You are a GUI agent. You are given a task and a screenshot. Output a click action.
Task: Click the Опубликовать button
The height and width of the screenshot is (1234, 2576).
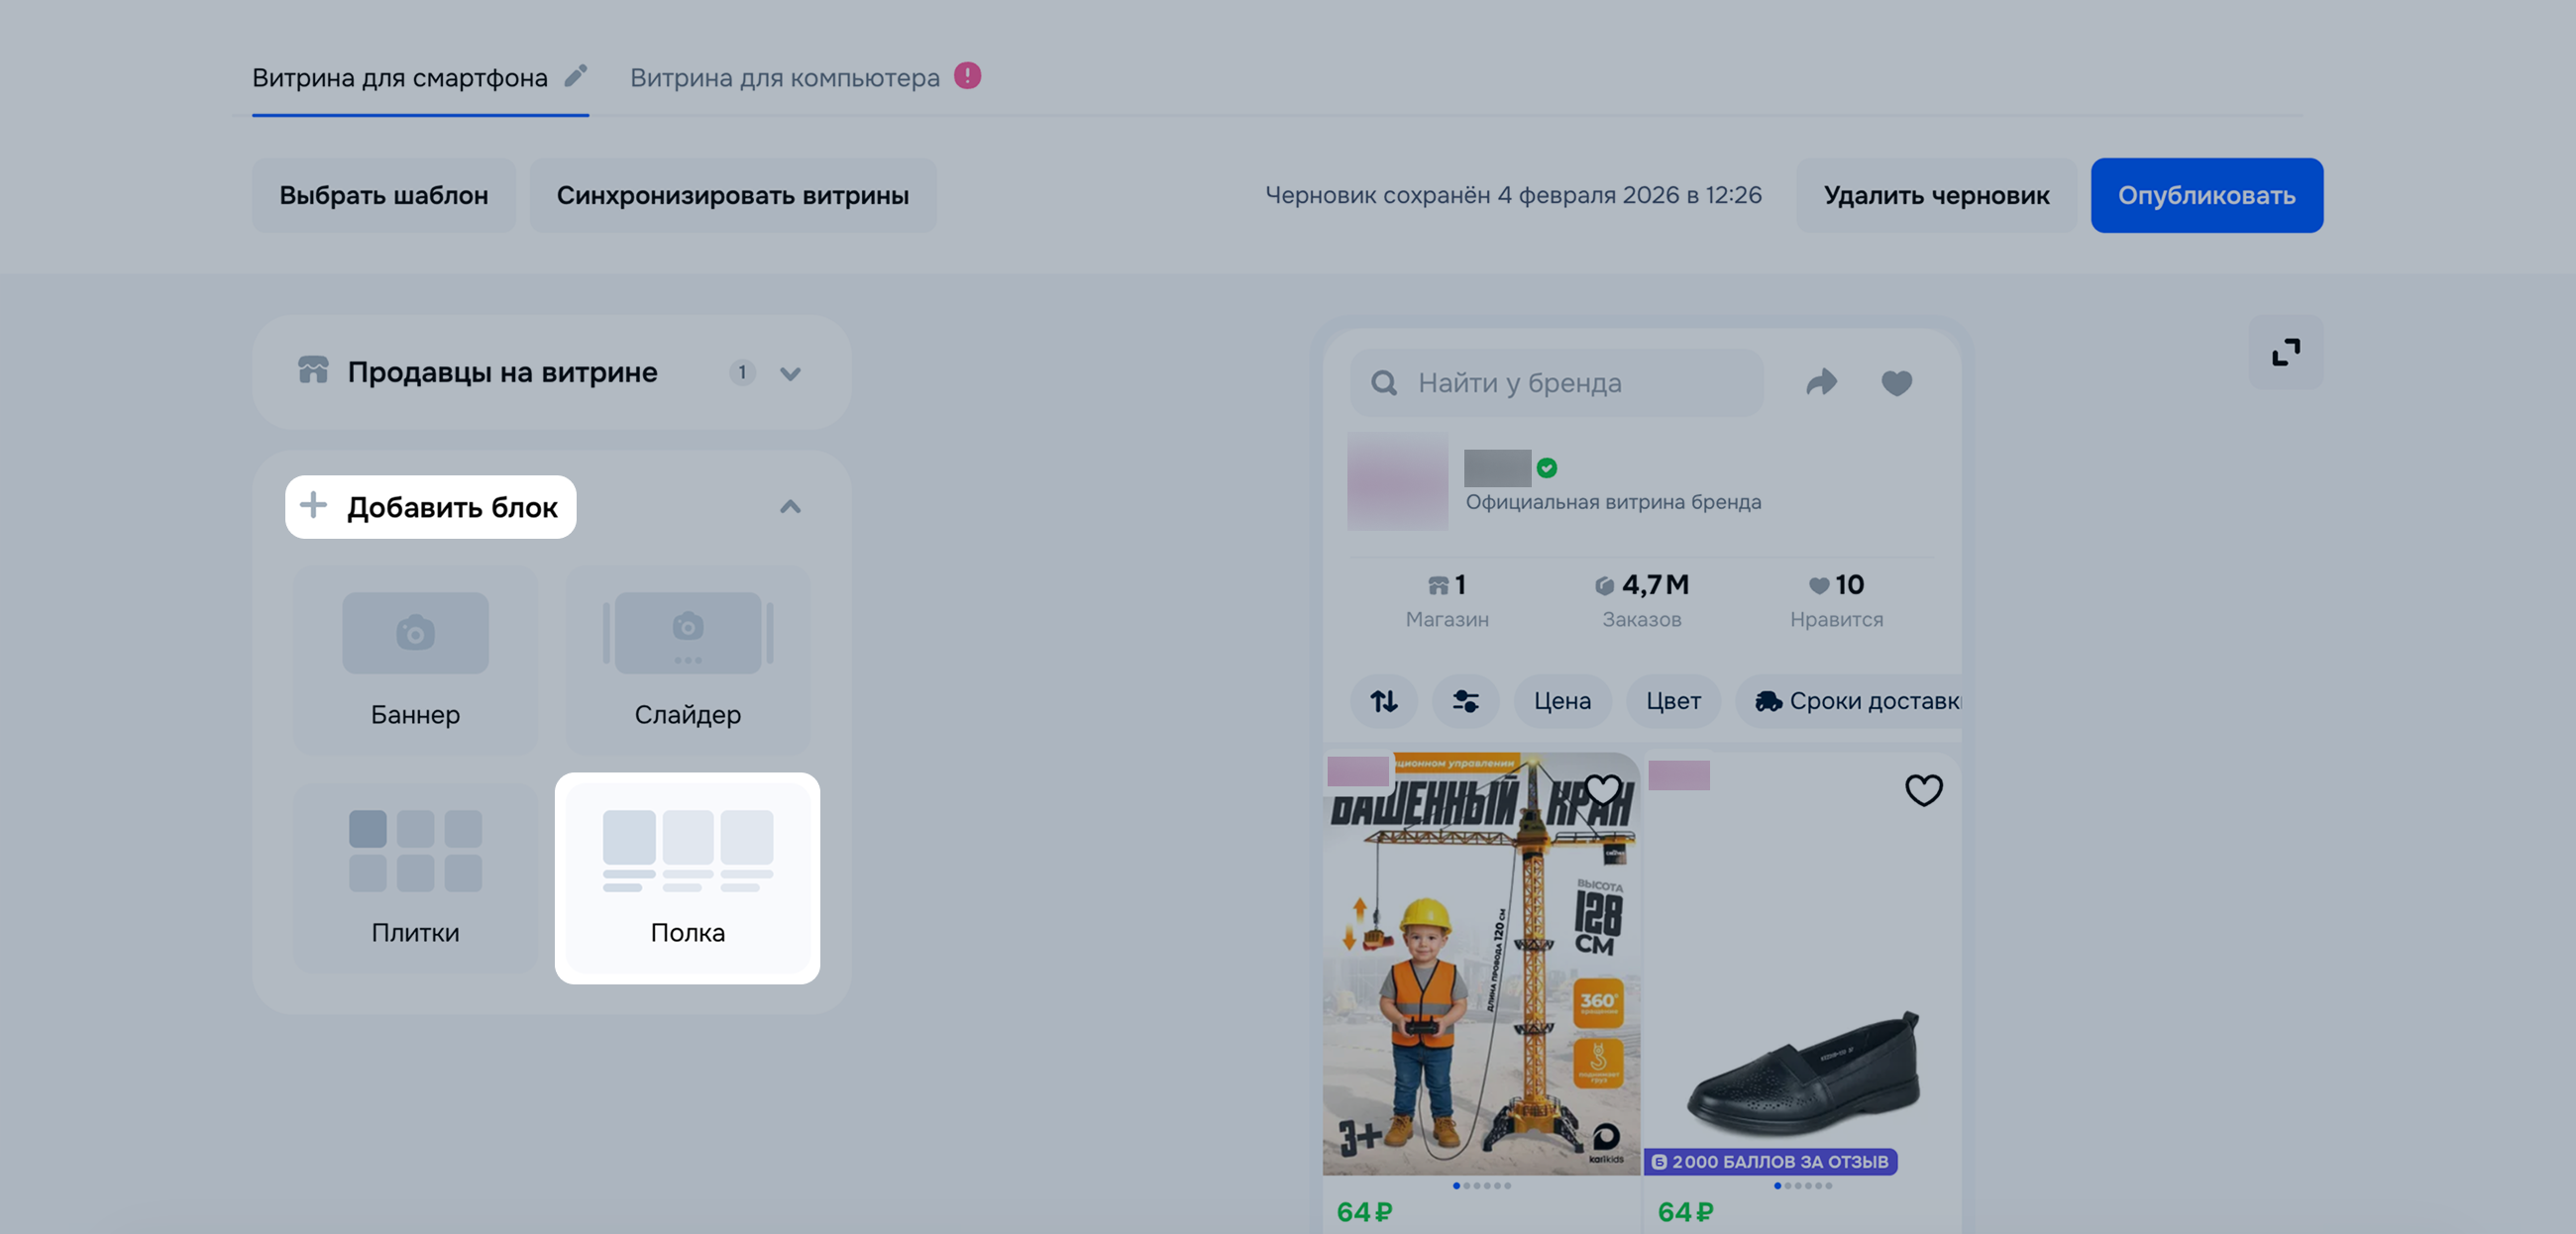click(2206, 195)
